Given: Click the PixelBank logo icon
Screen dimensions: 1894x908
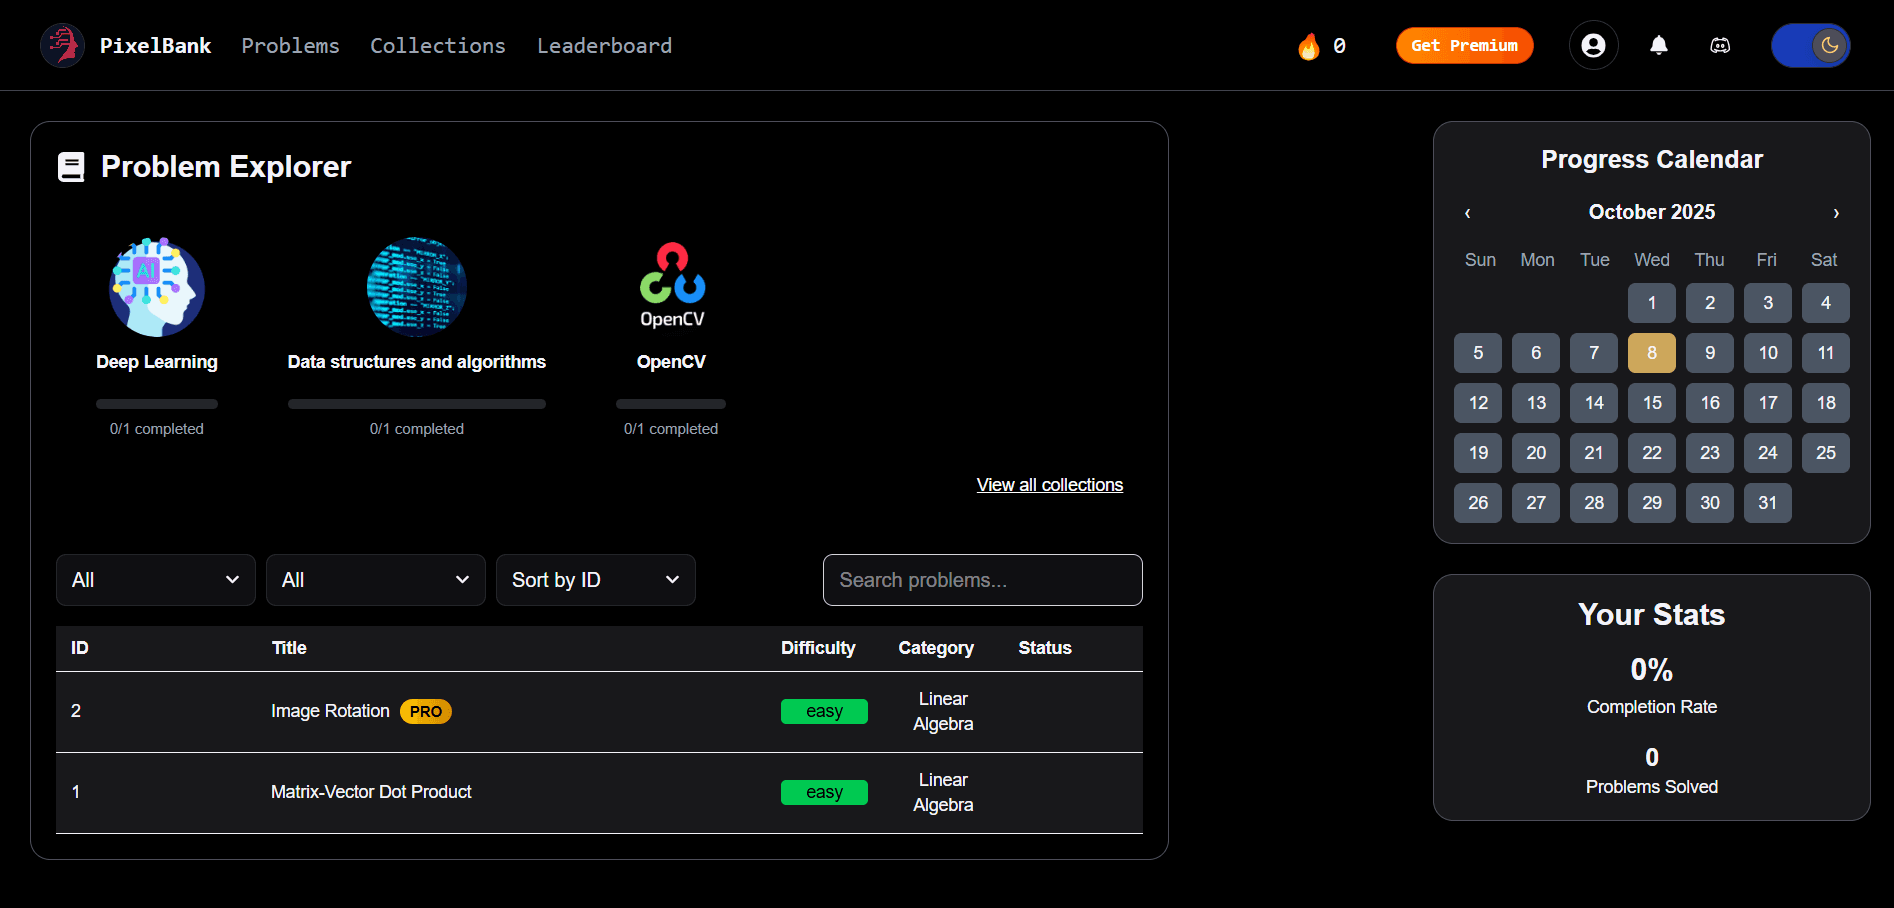Looking at the screenshot, I should (62, 45).
